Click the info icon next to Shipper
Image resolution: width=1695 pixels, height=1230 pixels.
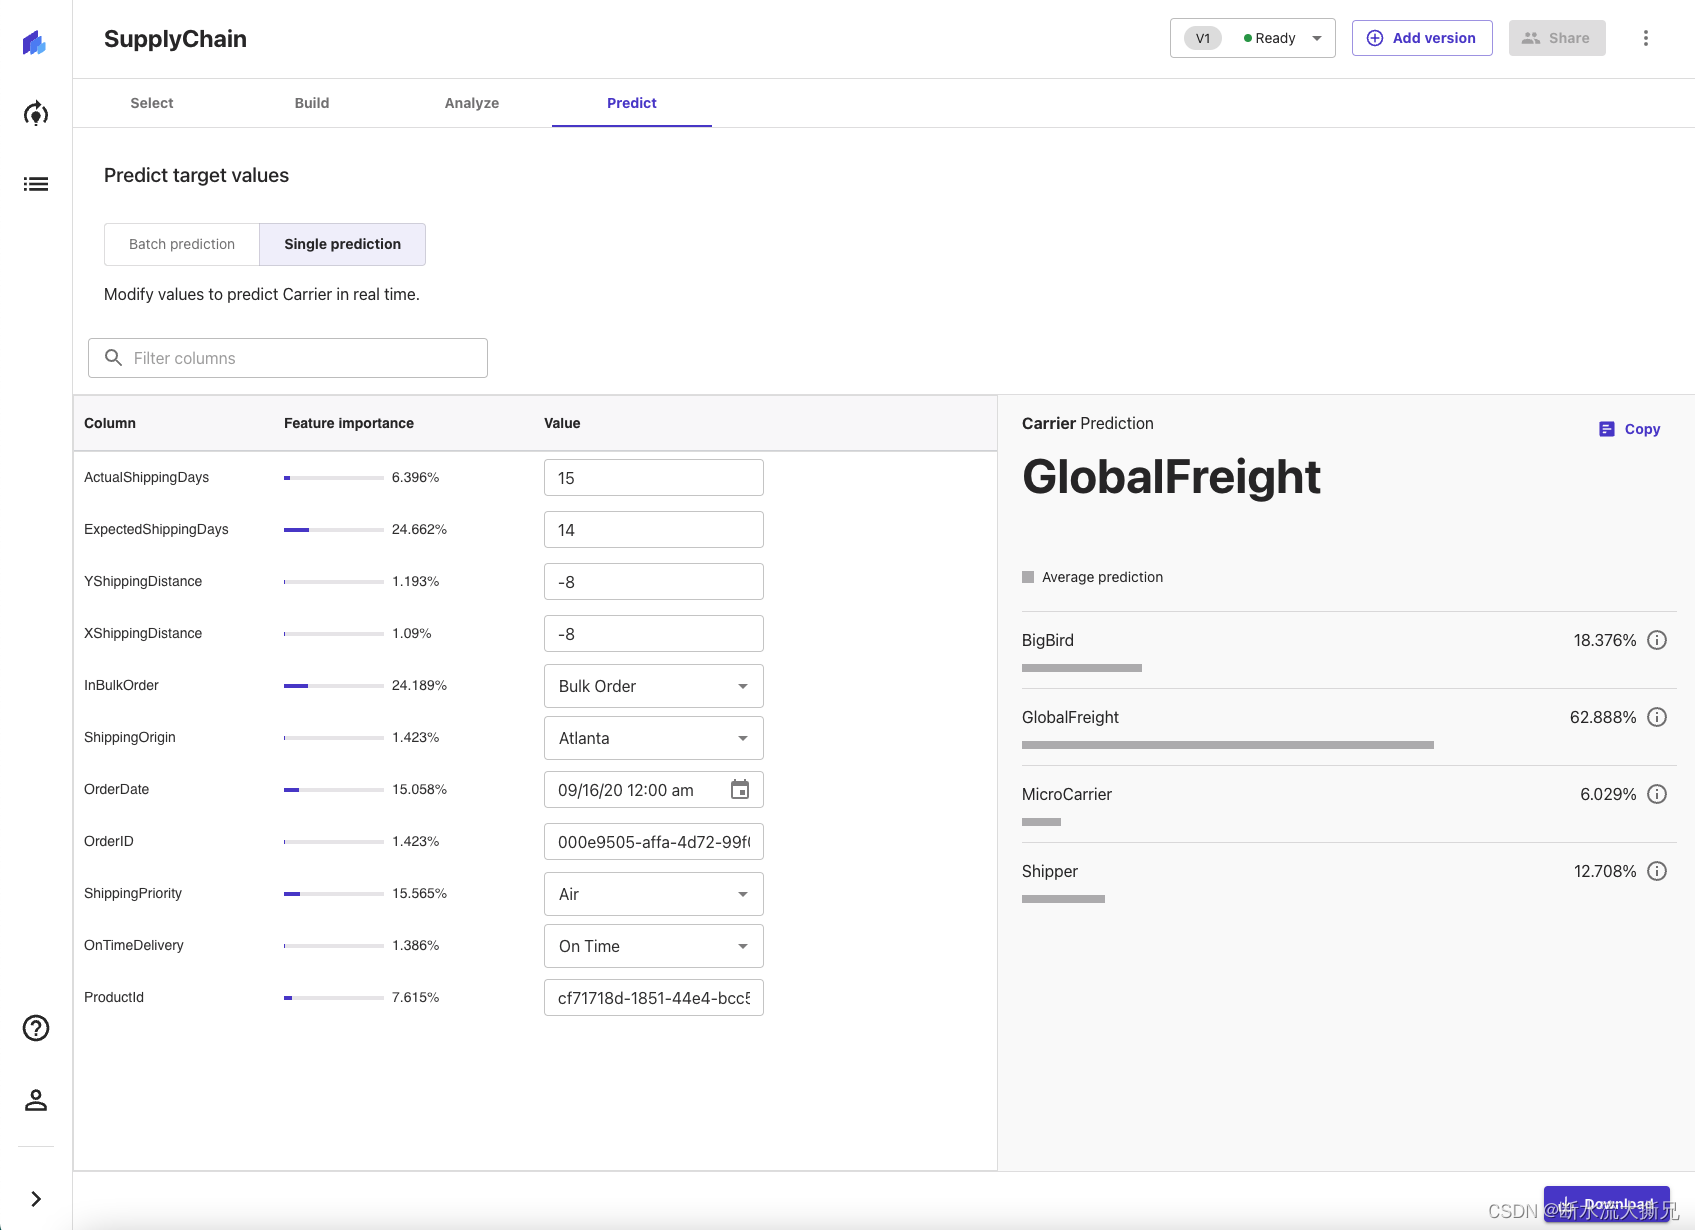tap(1657, 871)
